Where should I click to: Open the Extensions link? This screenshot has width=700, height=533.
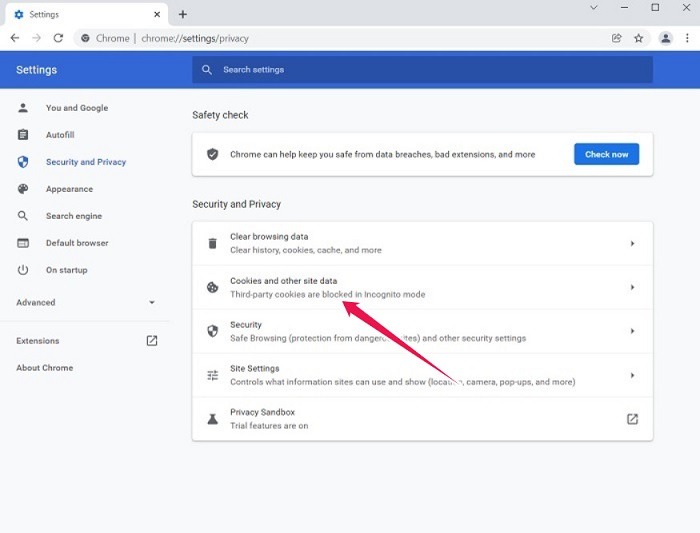point(38,341)
